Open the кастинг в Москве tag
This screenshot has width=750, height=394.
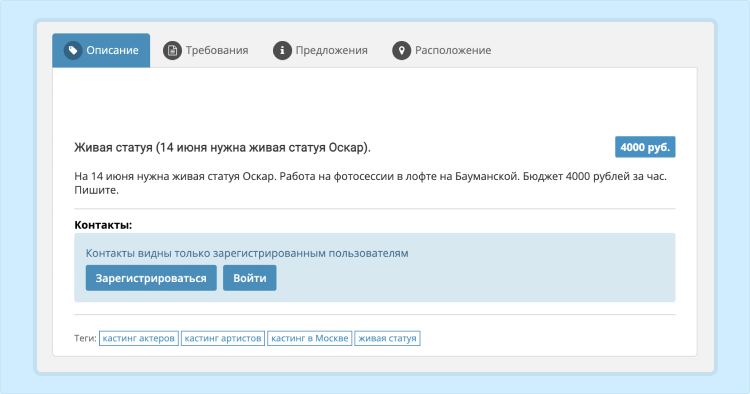point(309,338)
